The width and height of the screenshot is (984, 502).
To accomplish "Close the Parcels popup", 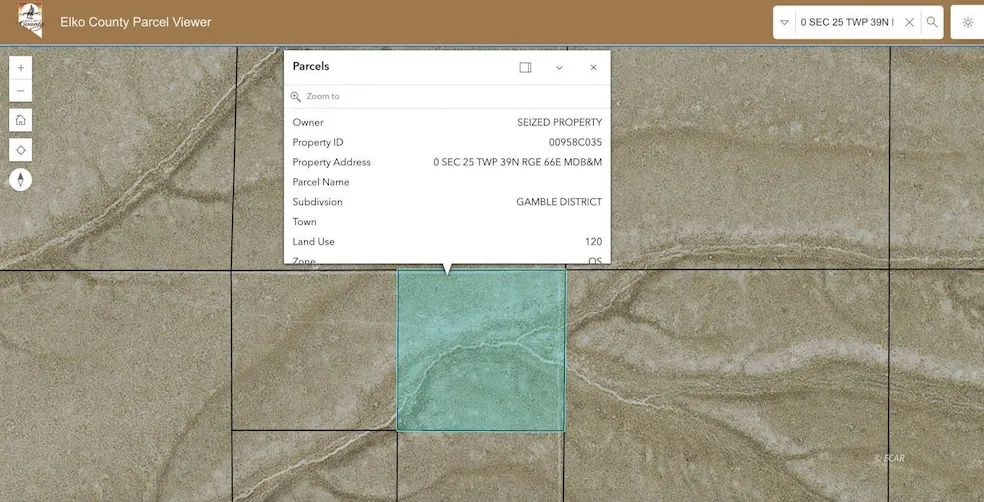I will pyautogui.click(x=593, y=67).
